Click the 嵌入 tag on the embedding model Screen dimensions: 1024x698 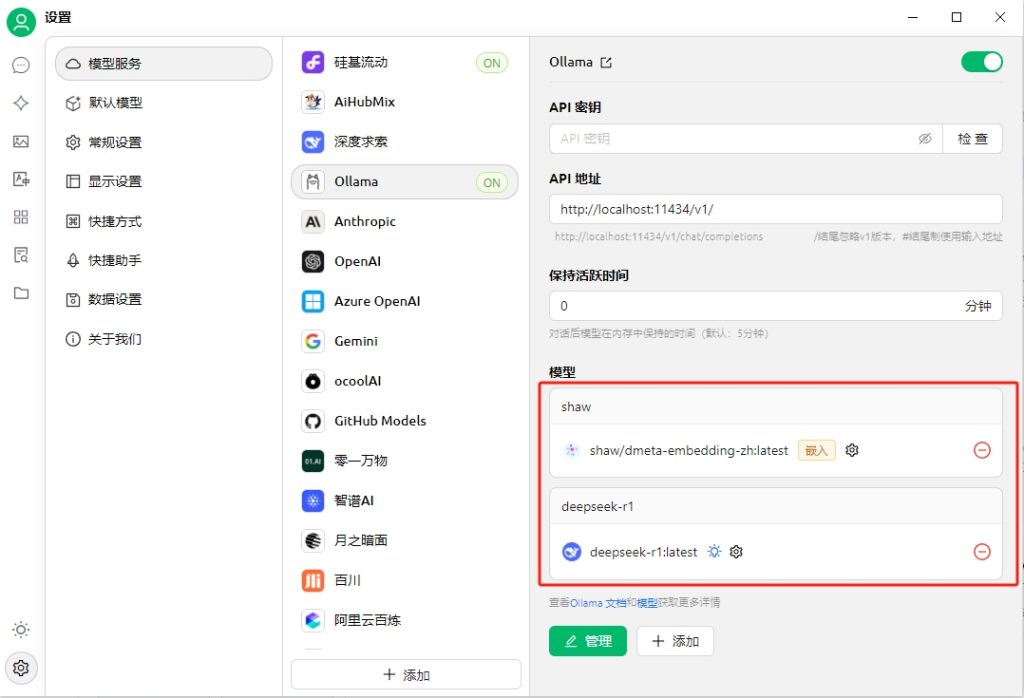[x=816, y=451]
